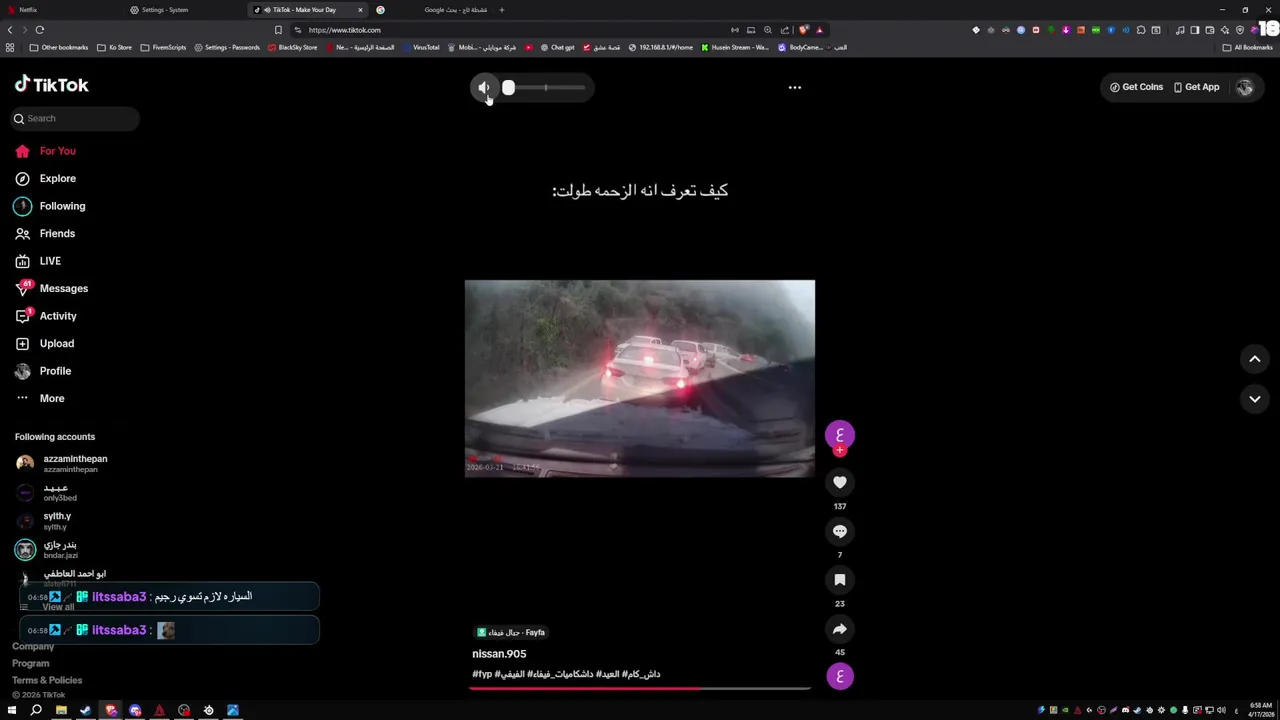This screenshot has width=1280, height=720.
Task: Click the Get Coins button
Action: click(1136, 87)
